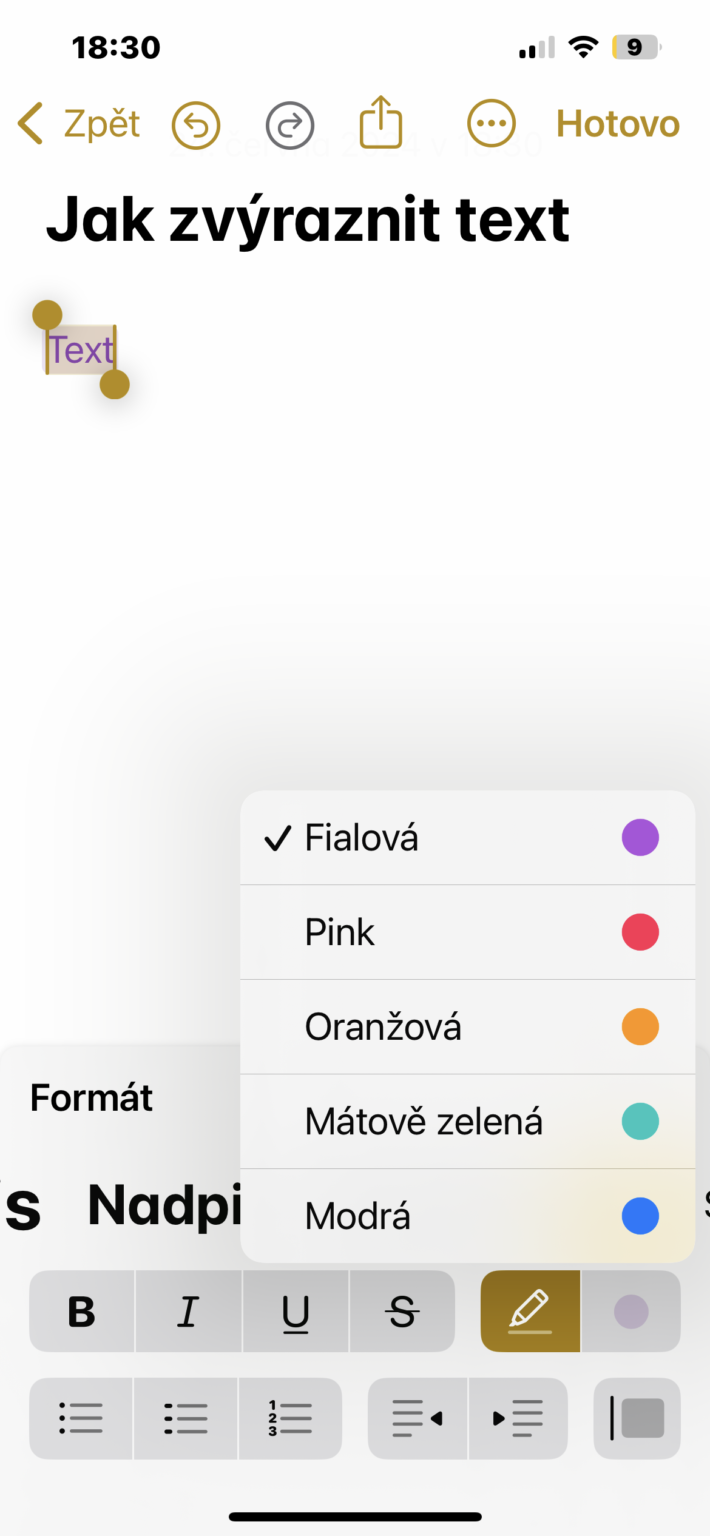Image resolution: width=710 pixels, height=1536 pixels.
Task: Select the highlight pen tool
Action: (529, 1311)
